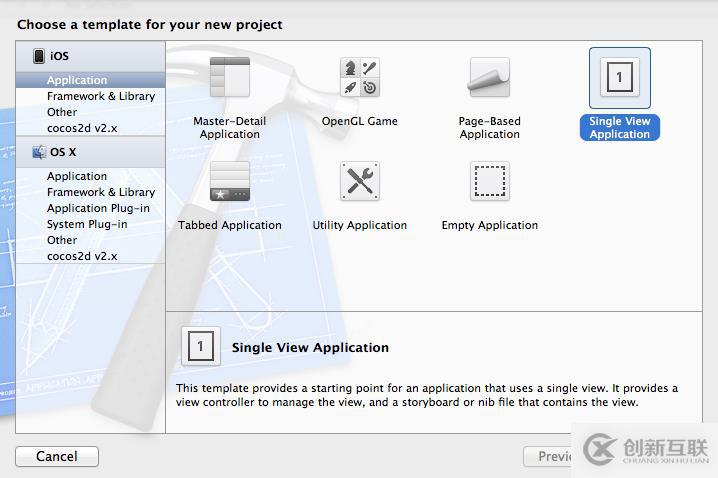Screen dimensions: 718x478
Task: Select the Utility Application template icon
Action: (x=360, y=181)
